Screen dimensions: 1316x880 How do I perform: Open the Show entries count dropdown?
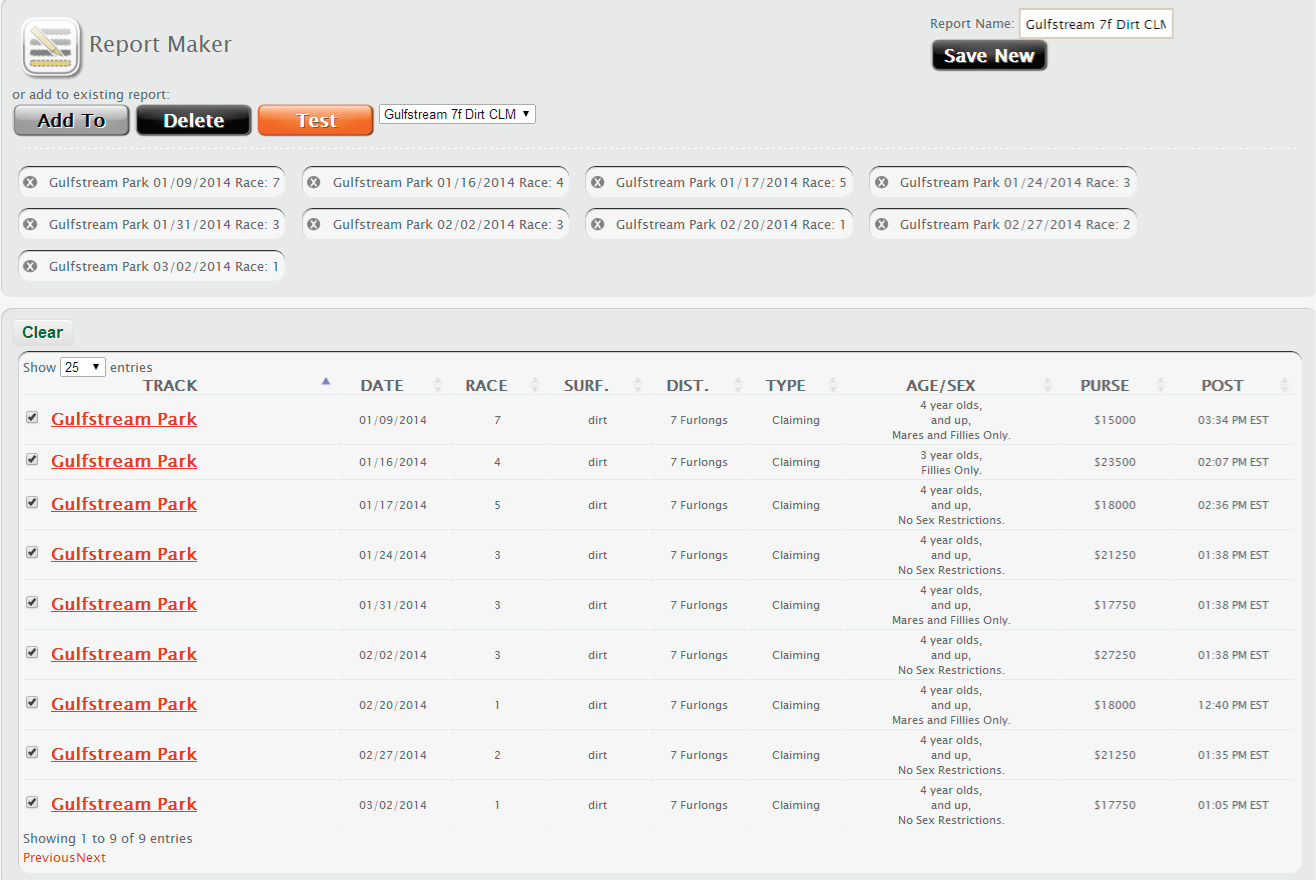click(x=83, y=367)
